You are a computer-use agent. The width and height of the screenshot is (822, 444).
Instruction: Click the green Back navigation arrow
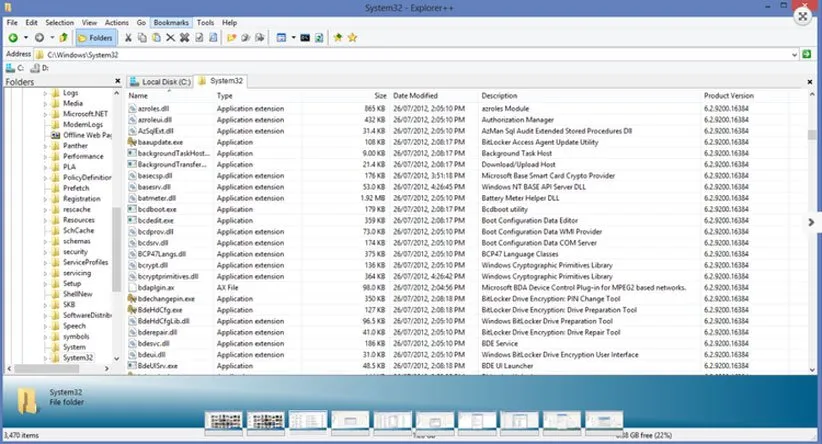pos(12,37)
